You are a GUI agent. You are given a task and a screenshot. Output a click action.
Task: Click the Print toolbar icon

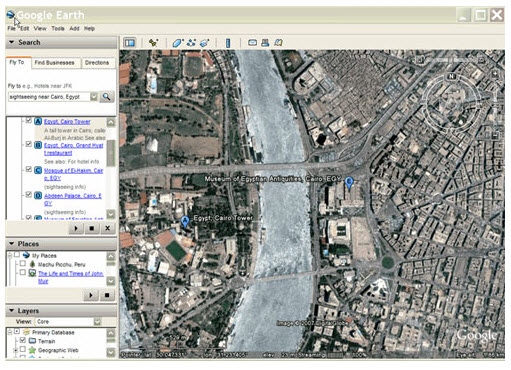coord(265,43)
